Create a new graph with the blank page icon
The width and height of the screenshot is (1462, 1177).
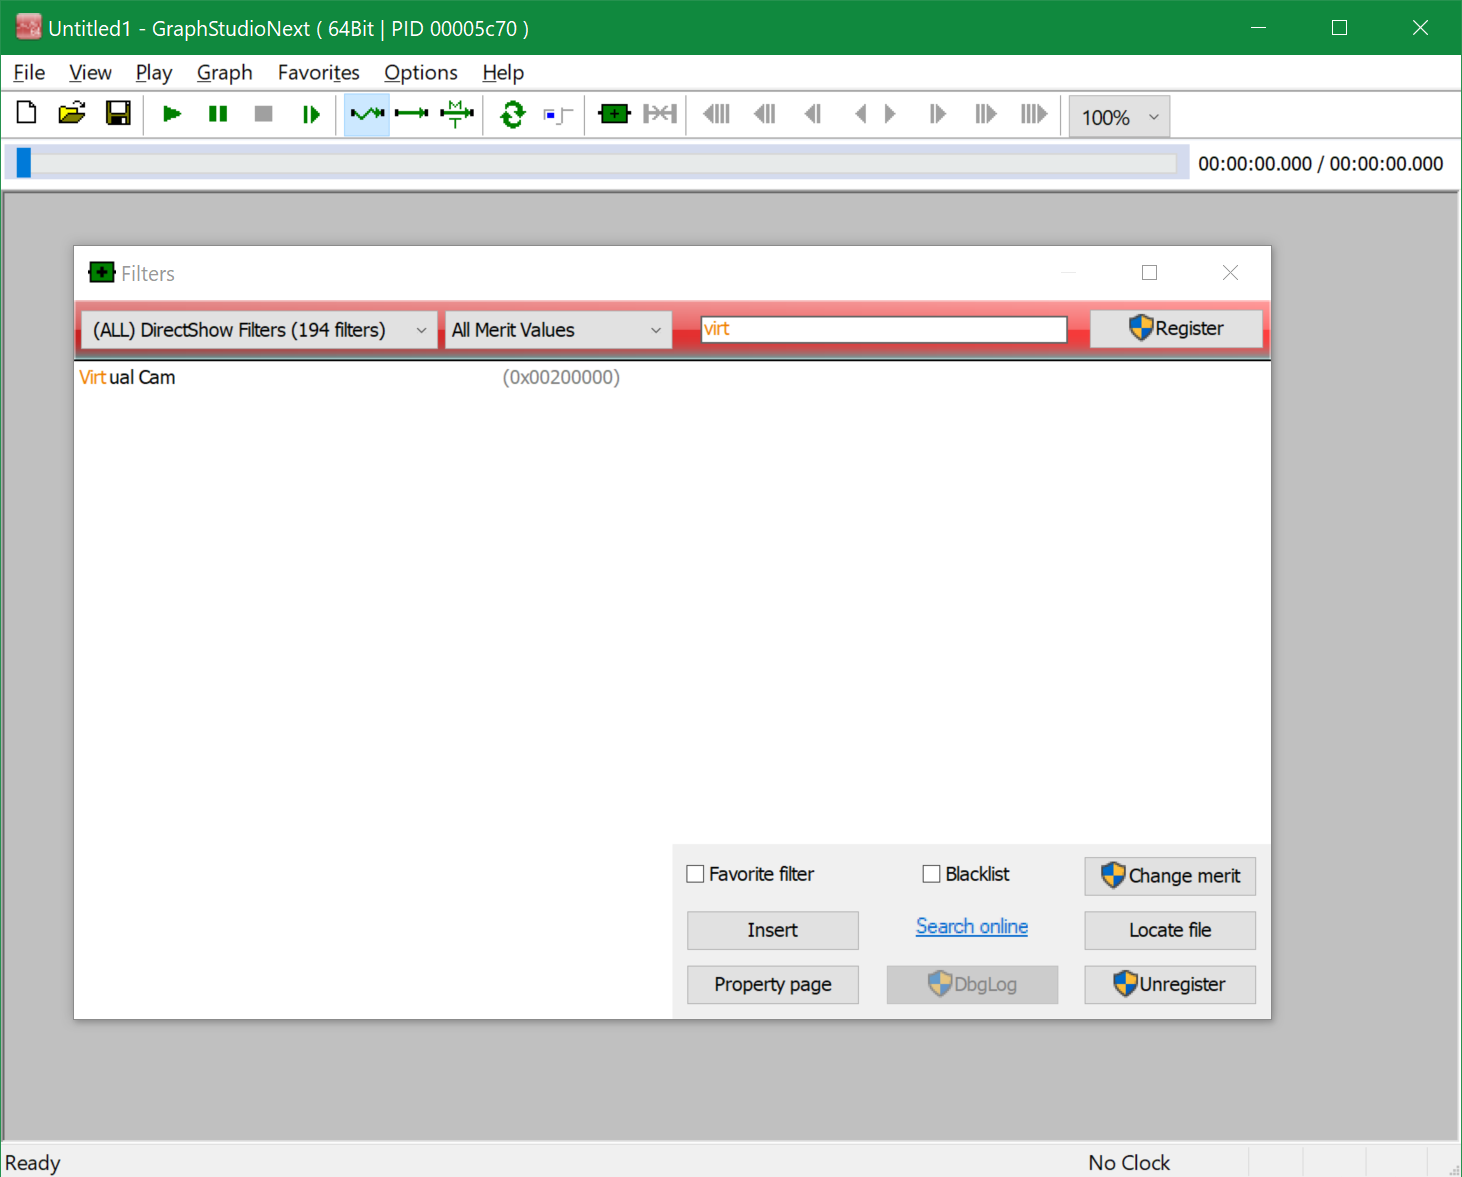27,114
